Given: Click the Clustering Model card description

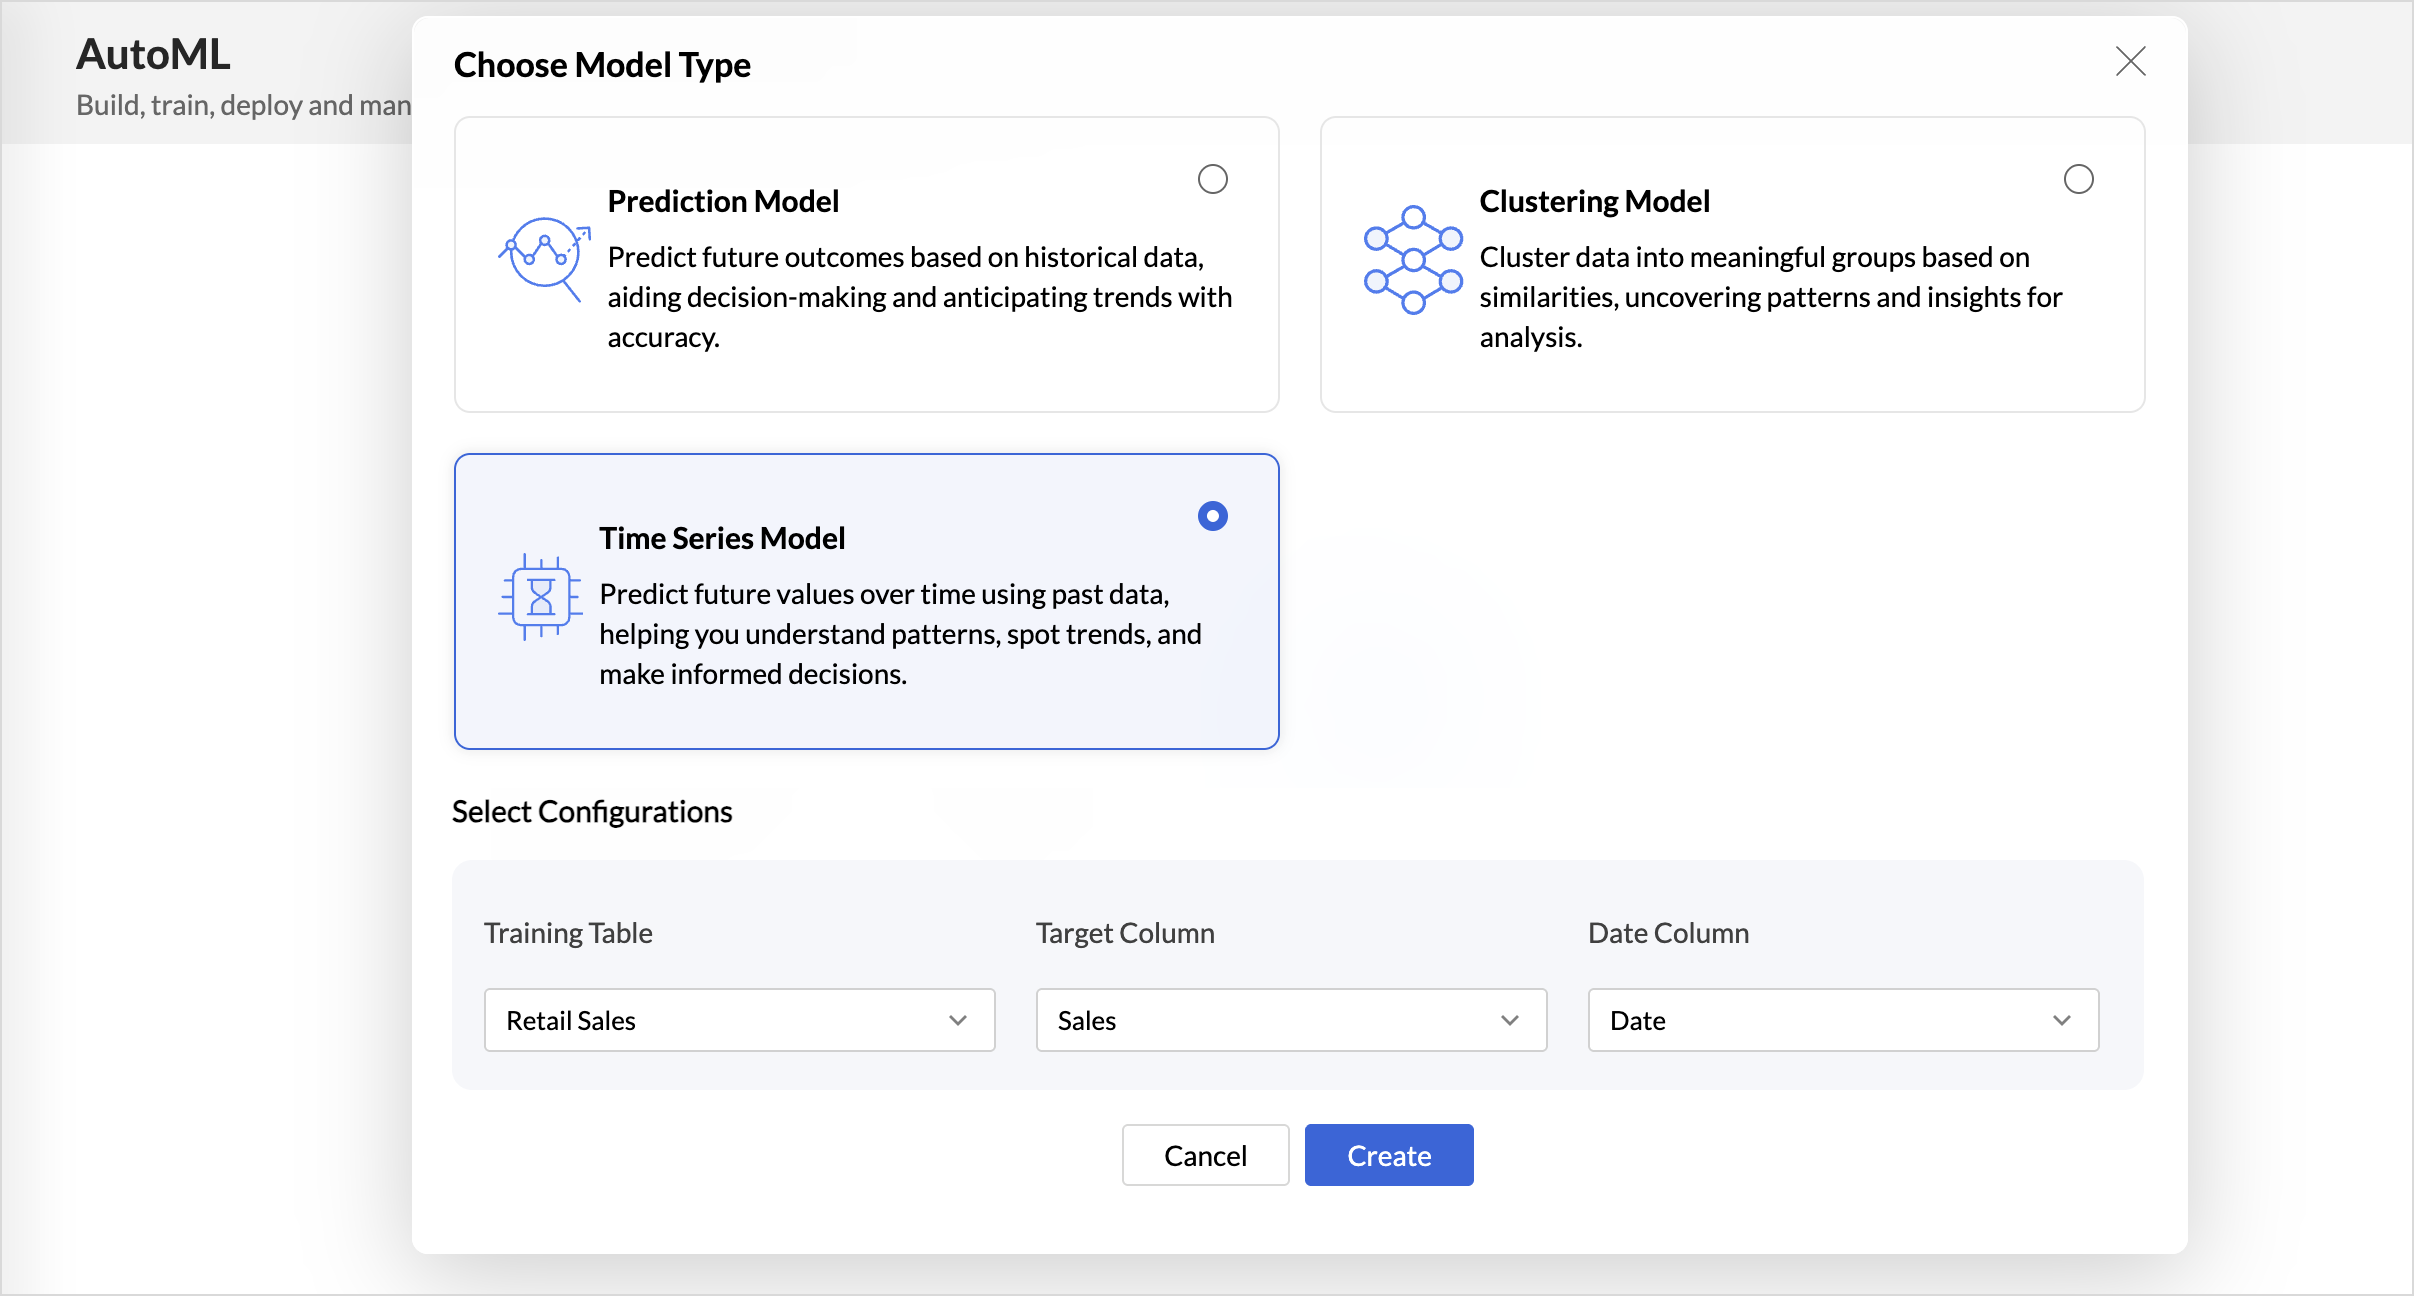Looking at the screenshot, I should (1771, 297).
